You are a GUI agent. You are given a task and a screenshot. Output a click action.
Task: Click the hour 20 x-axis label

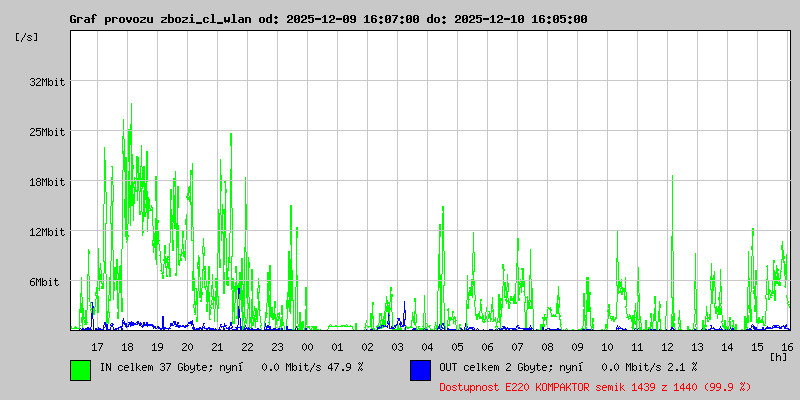tap(187, 347)
